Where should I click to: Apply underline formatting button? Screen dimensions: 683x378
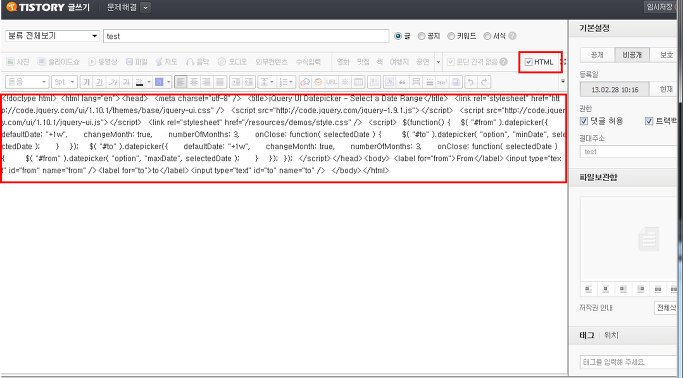(100, 82)
